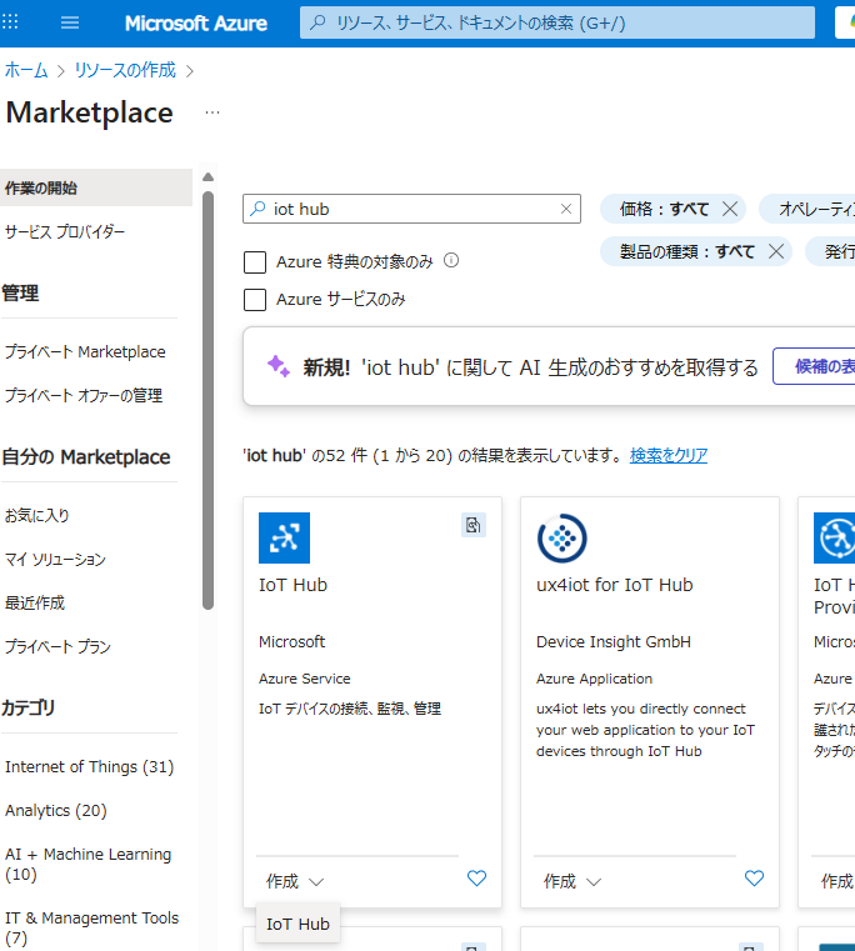Image resolution: width=855 pixels, height=951 pixels.
Task: Open the IoT Hub card title
Action: [x=293, y=585]
